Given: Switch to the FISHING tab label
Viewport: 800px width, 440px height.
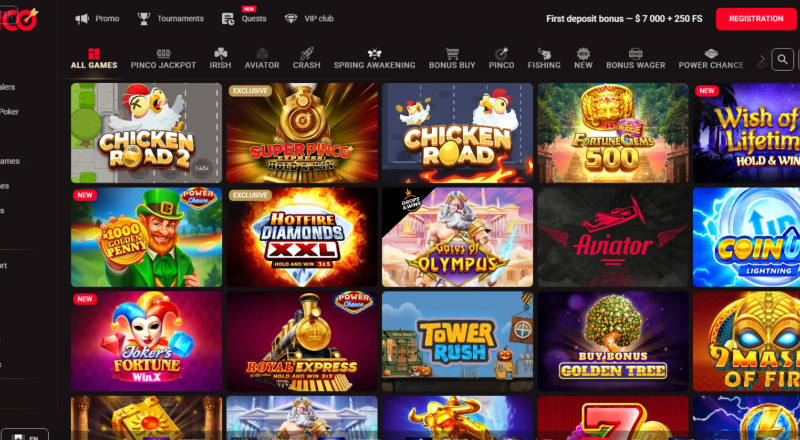Looking at the screenshot, I should click(544, 65).
